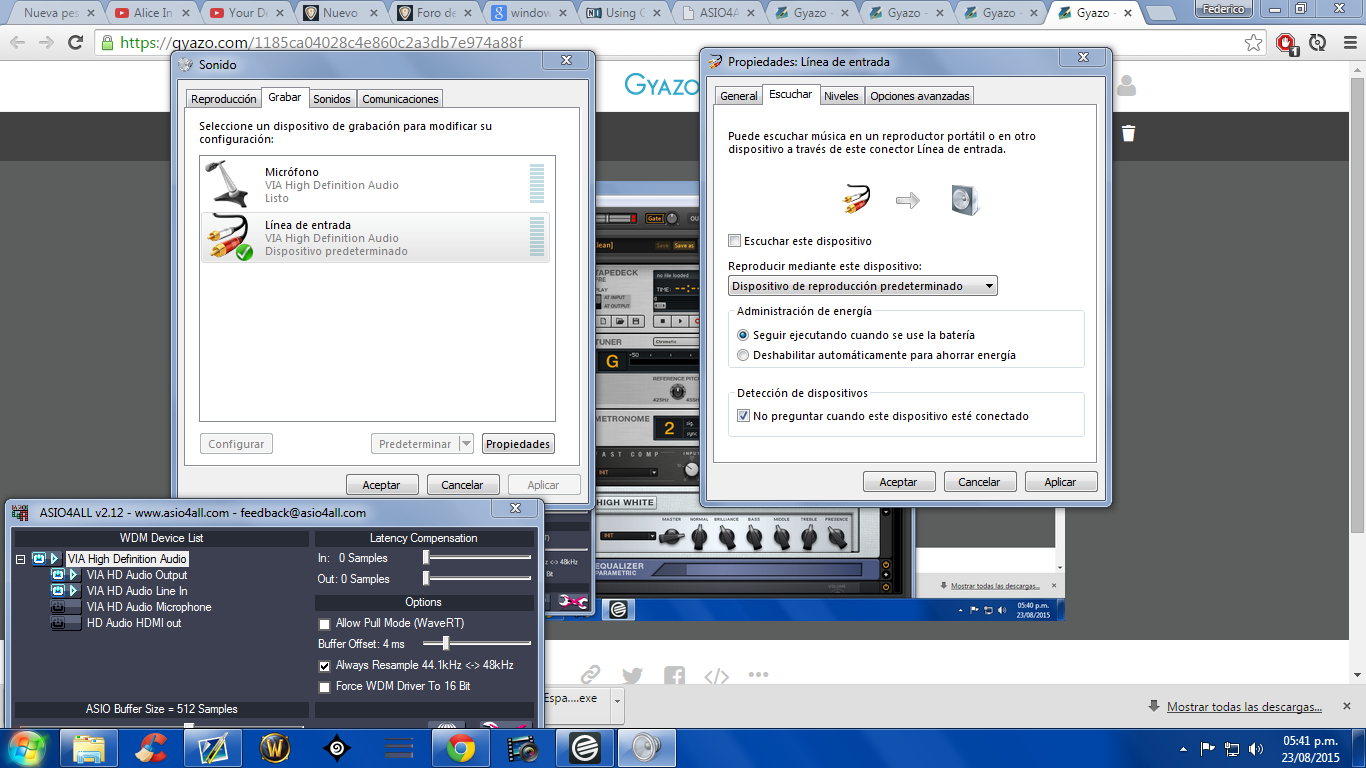
Task: Open the Predeterminar dropdown arrow
Action: click(466, 444)
